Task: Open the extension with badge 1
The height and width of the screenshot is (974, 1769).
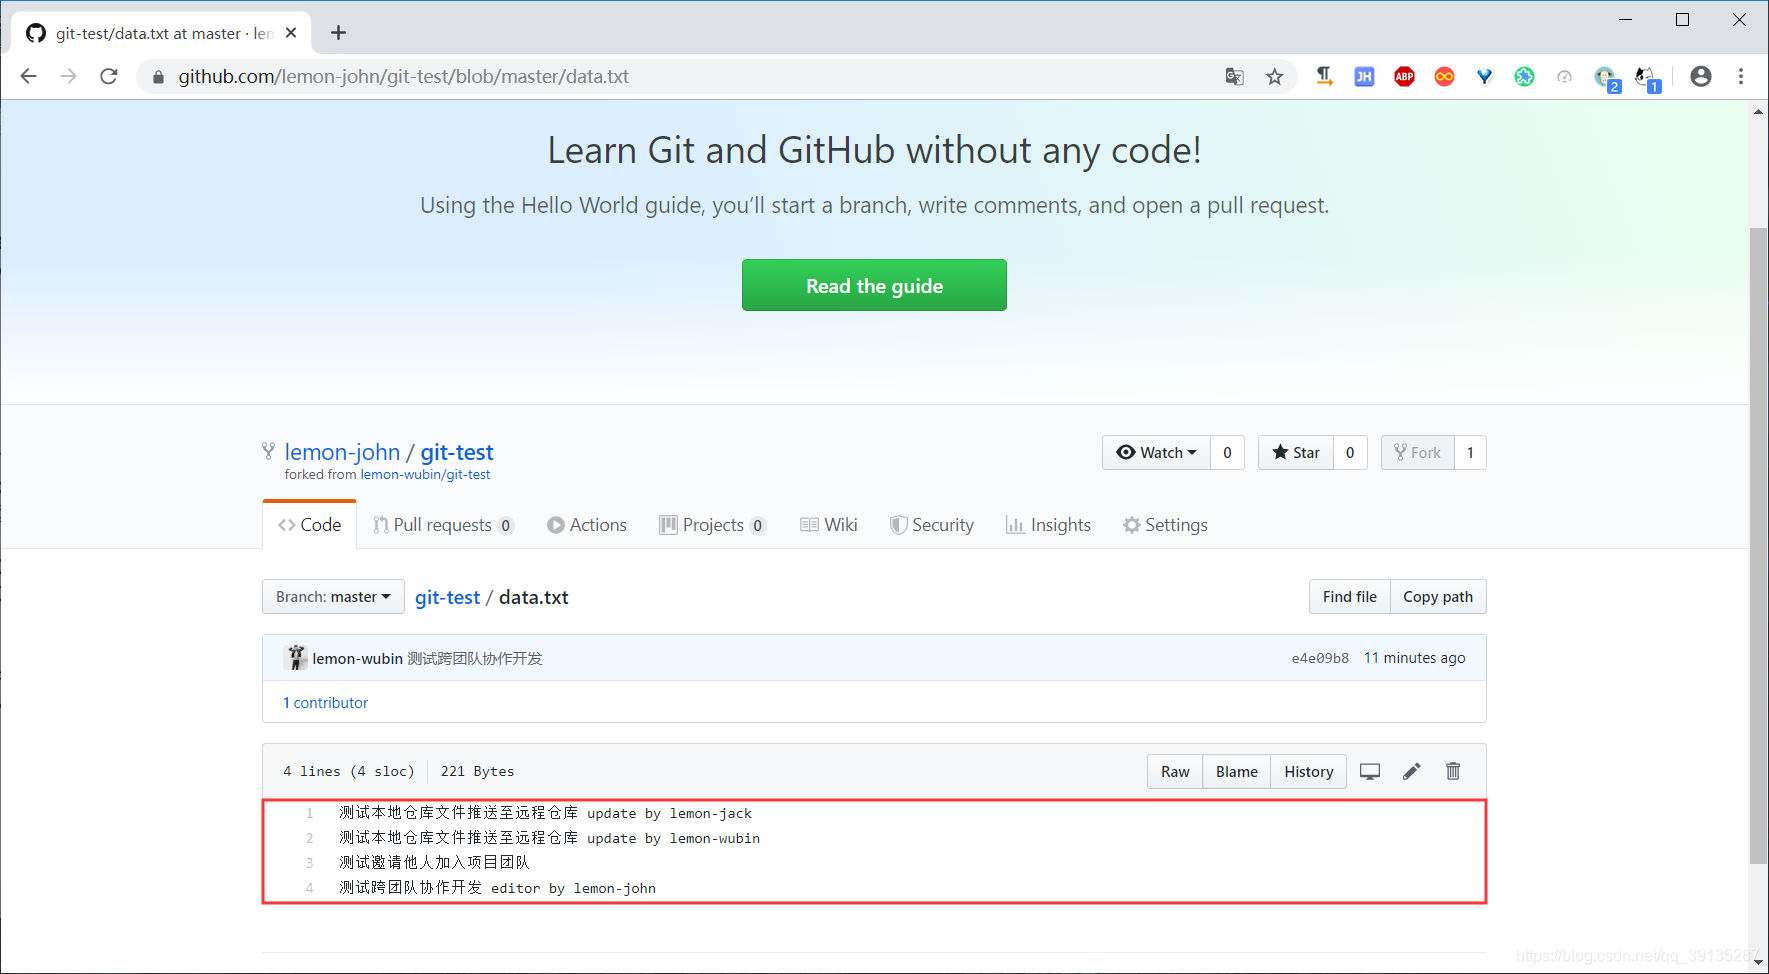Action: (x=1647, y=78)
